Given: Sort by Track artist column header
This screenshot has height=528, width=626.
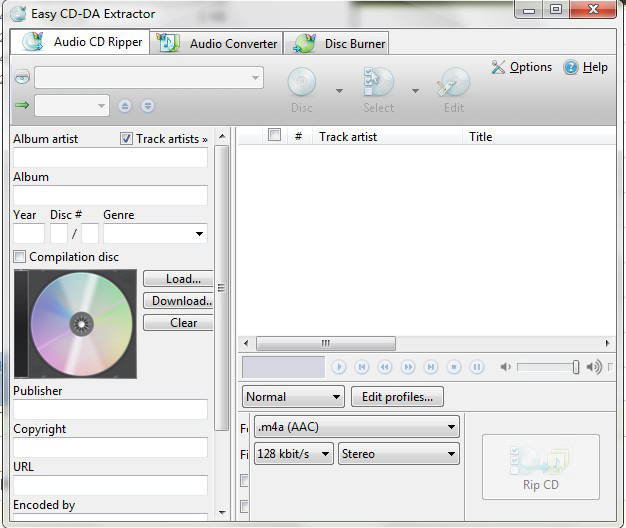Looking at the screenshot, I should point(387,136).
